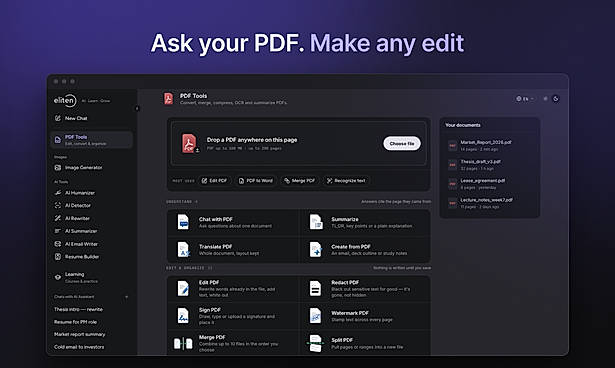Image resolution: width=615 pixels, height=368 pixels.
Task: Go to AI Detector in the sidebar
Action: point(92,205)
